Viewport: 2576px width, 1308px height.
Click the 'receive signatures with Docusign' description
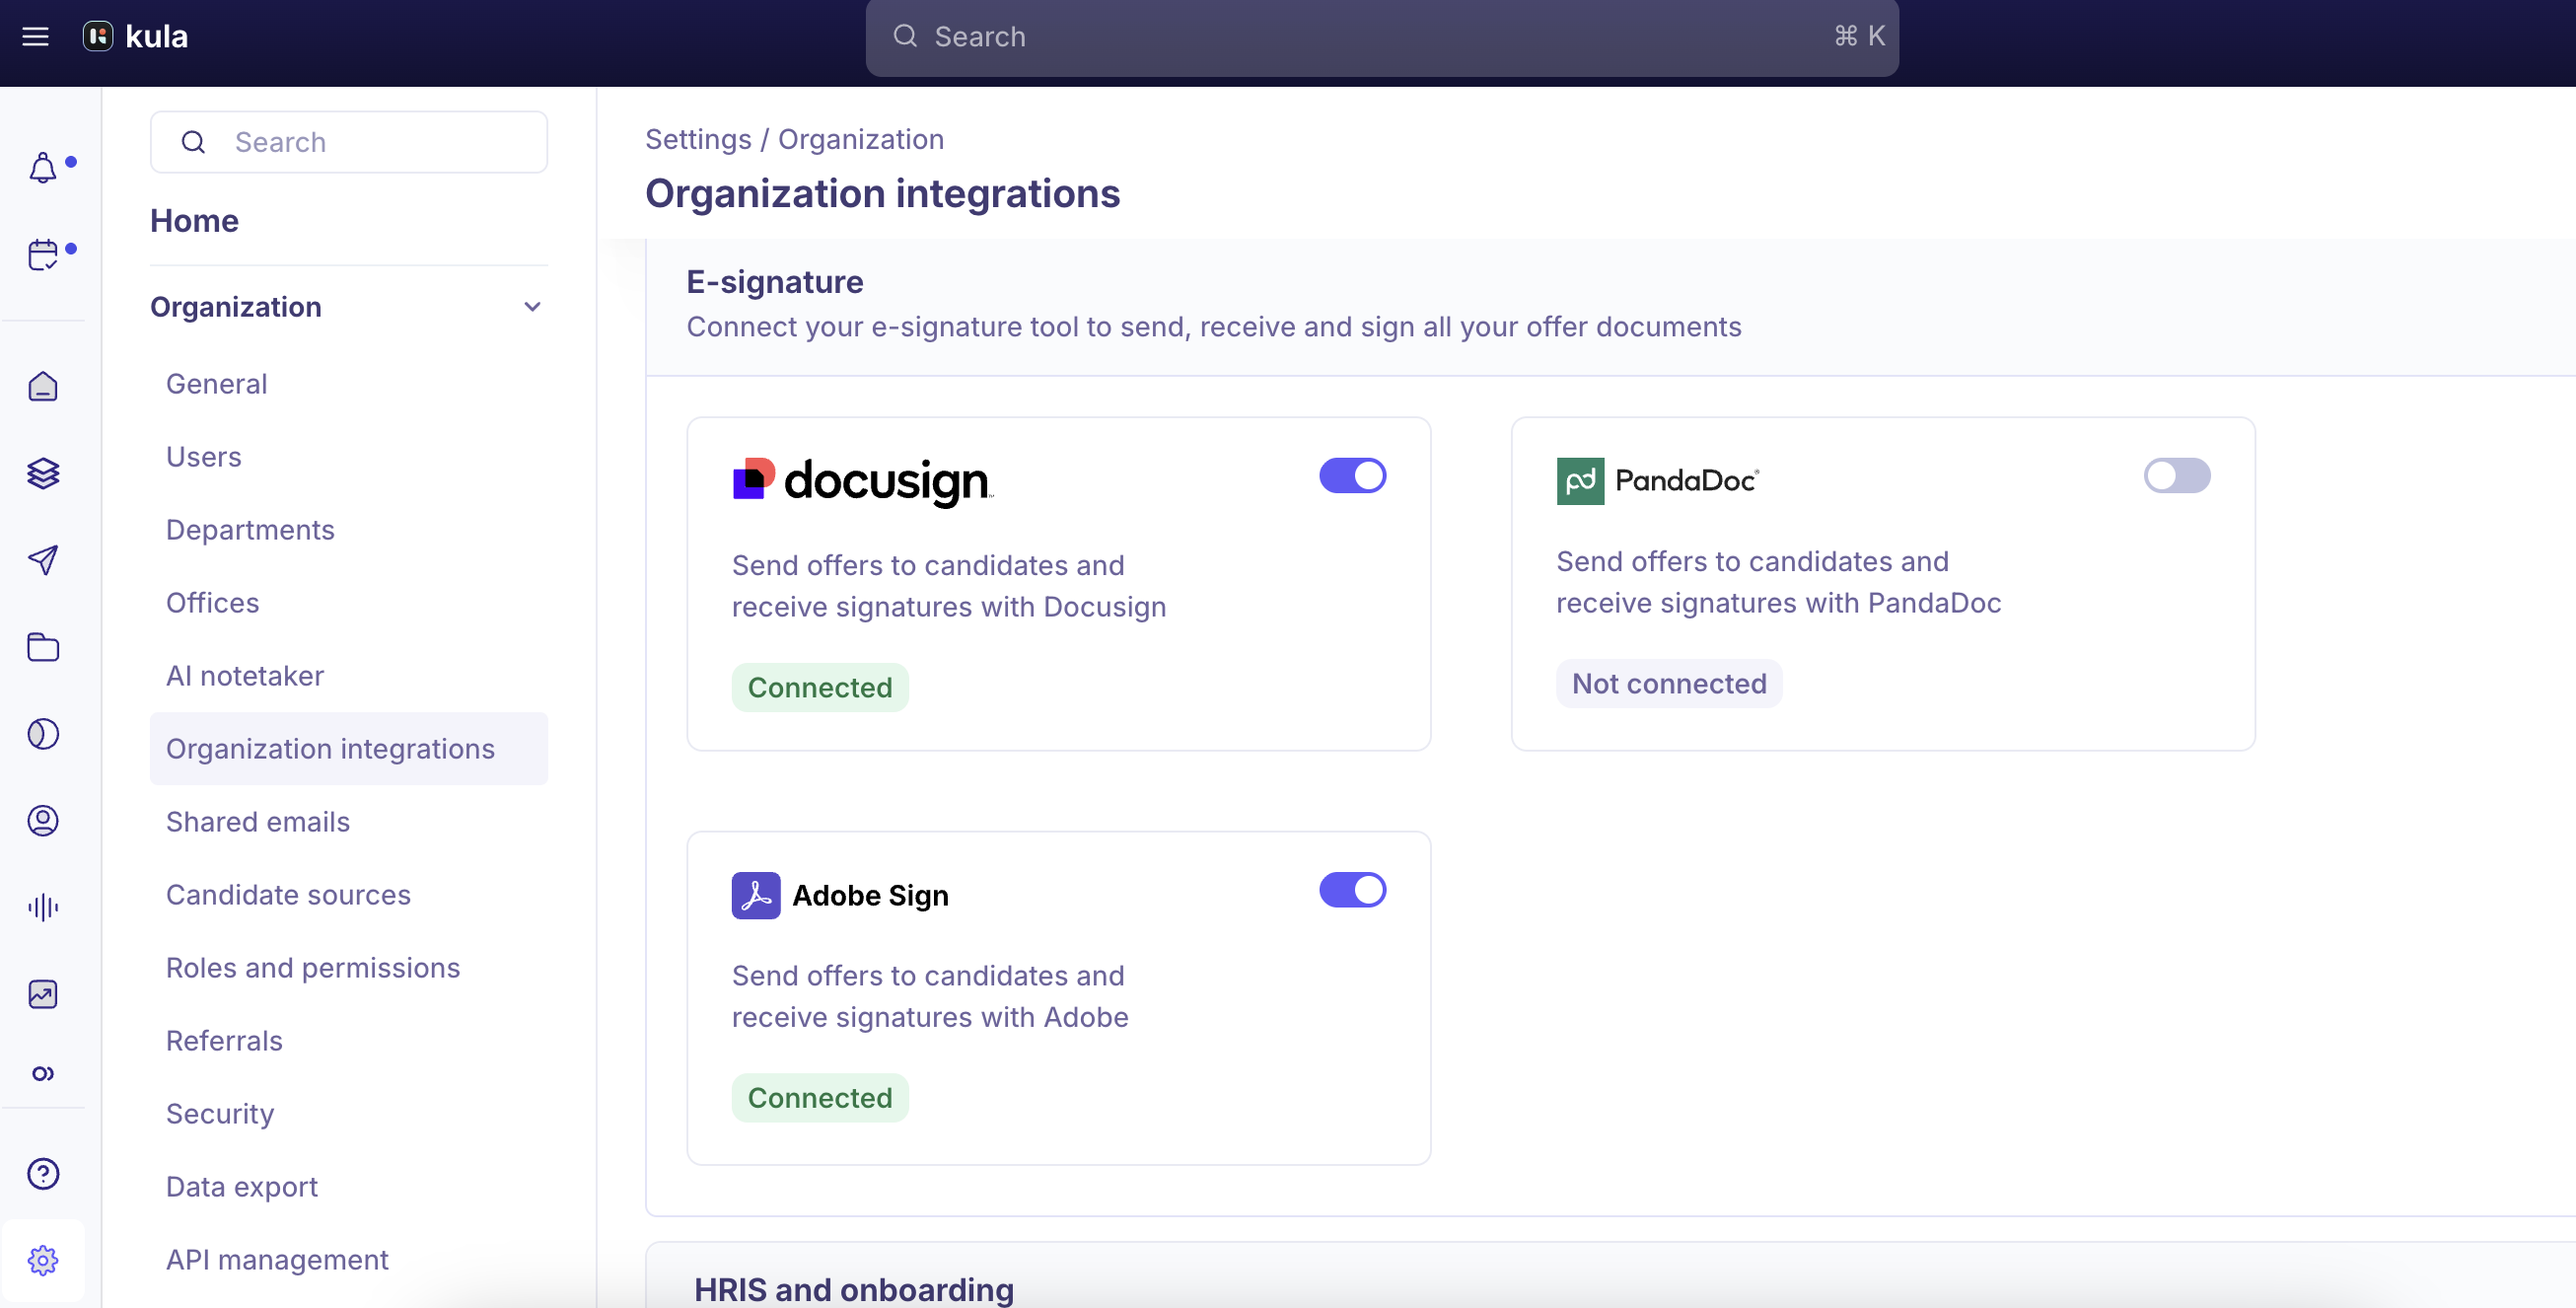pos(949,607)
